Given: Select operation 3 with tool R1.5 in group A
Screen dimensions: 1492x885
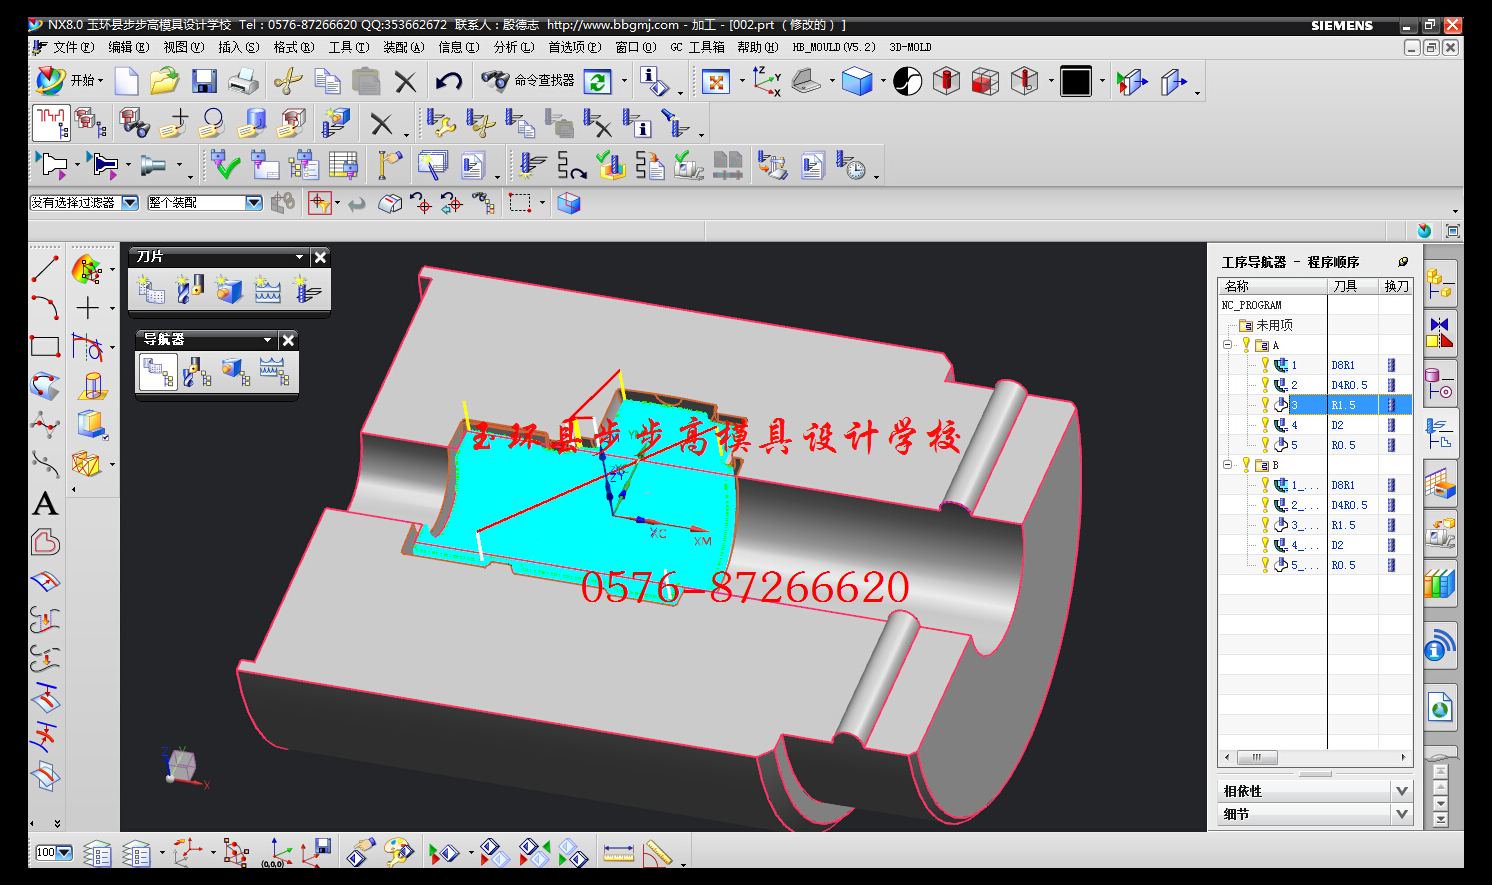Looking at the screenshot, I should coord(1314,405).
